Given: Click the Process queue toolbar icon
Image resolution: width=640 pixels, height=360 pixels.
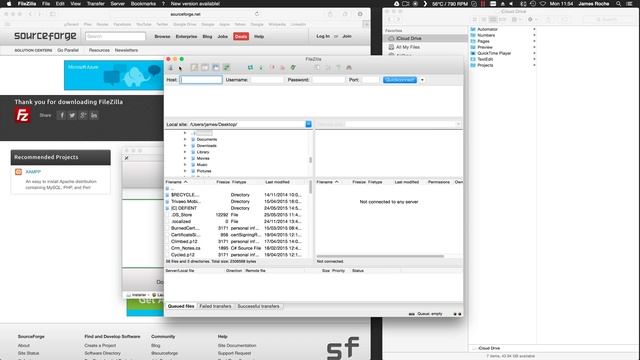Looking at the screenshot, I should pos(261,68).
